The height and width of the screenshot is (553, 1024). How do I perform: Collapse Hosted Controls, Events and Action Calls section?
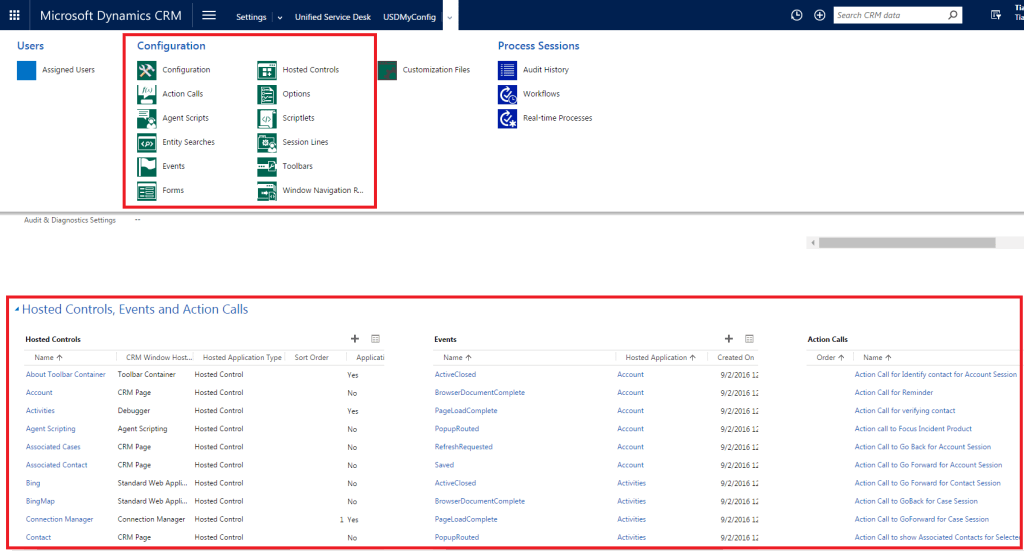tap(17, 309)
